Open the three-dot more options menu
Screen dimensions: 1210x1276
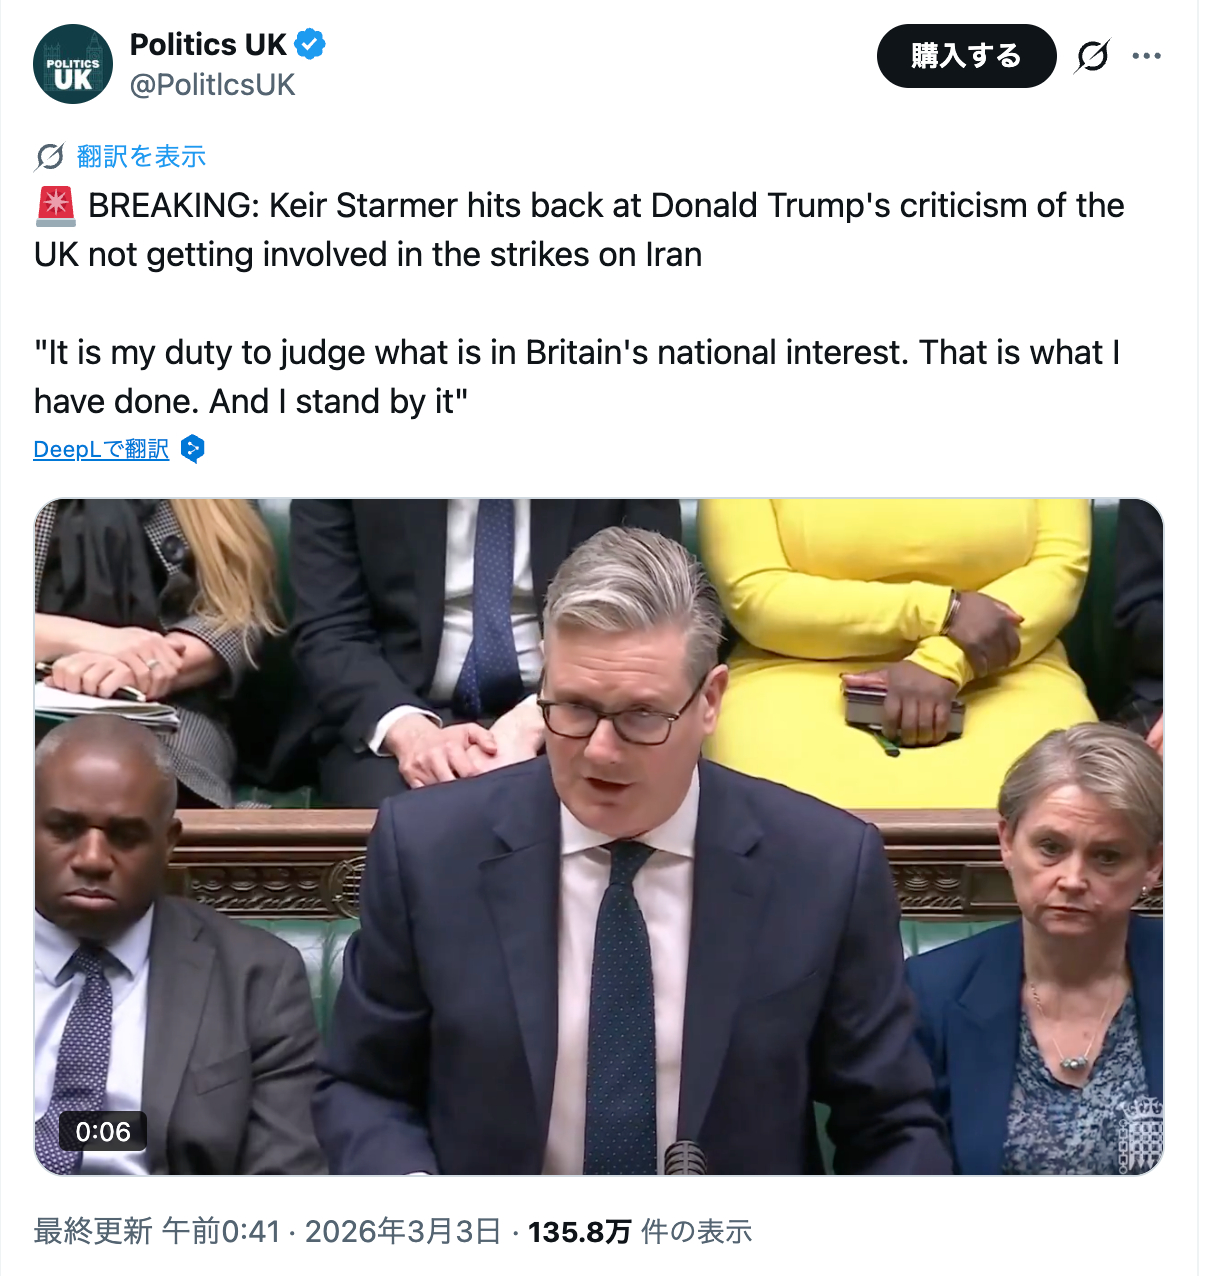click(x=1146, y=56)
